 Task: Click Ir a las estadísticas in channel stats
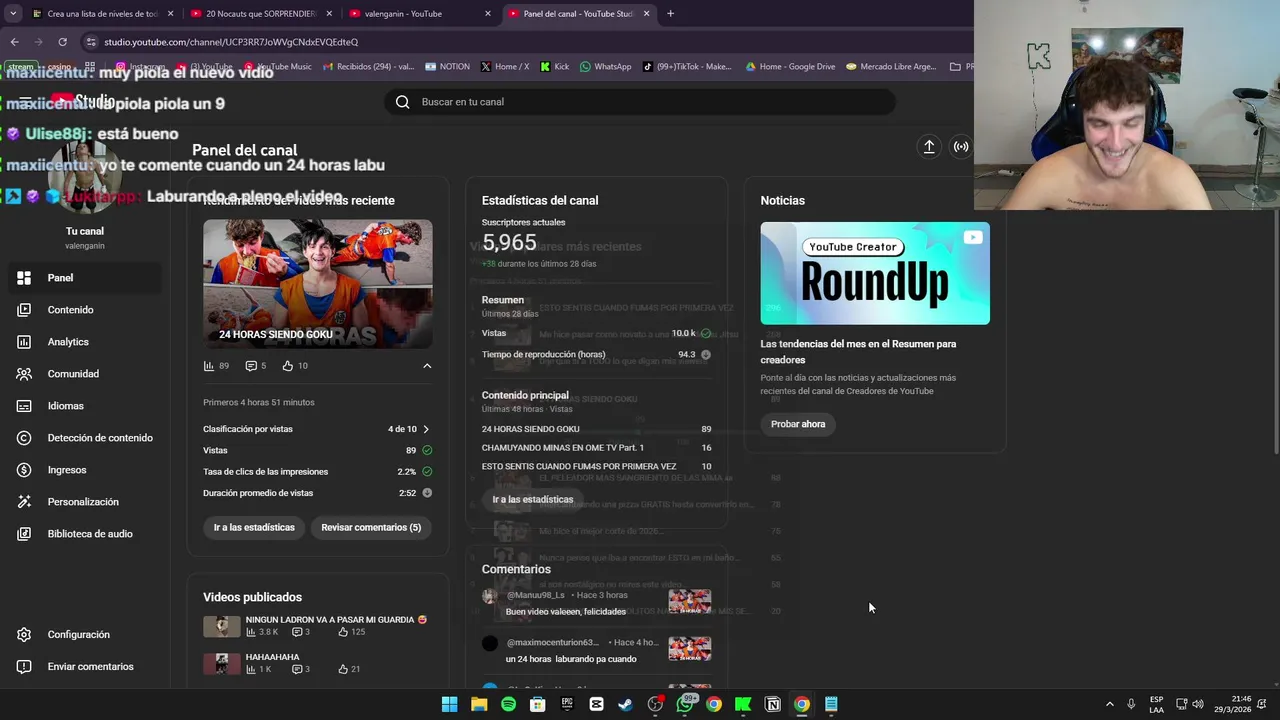(x=533, y=499)
